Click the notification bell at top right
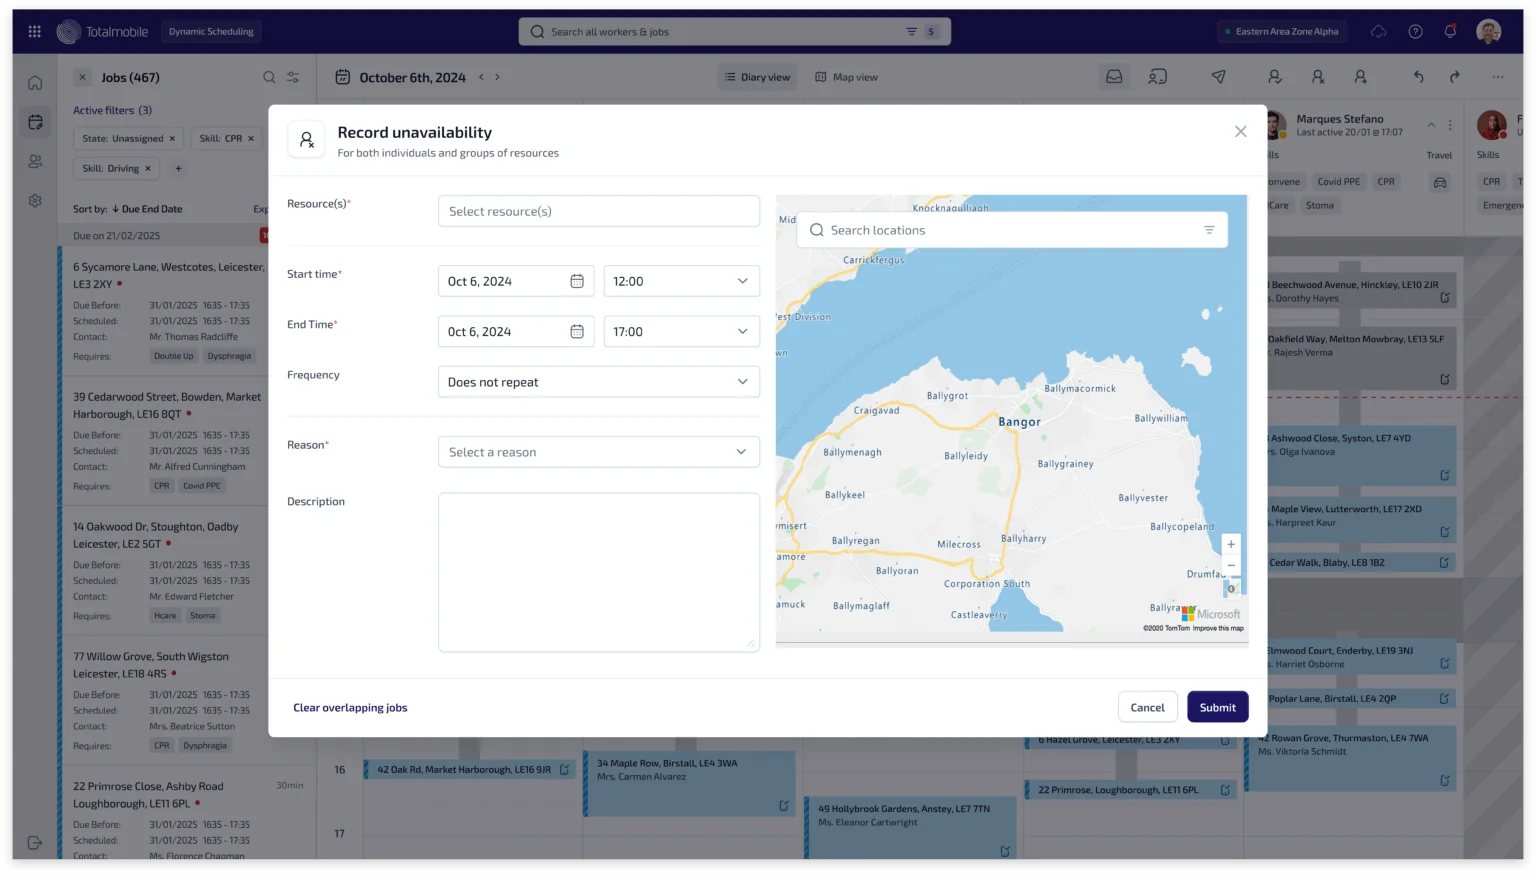The height and width of the screenshot is (875, 1536). 1451,31
